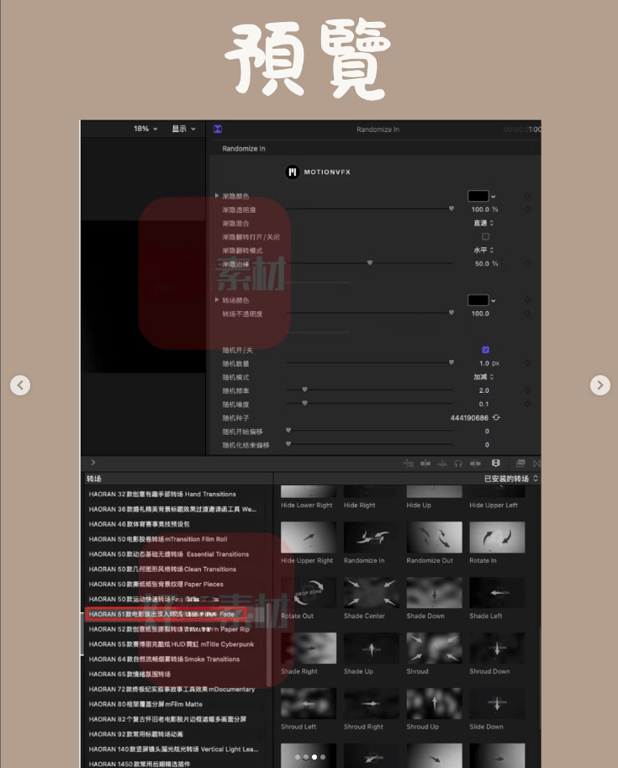Select category HAORAN 50 mTransition Film Roll

(x=158, y=539)
